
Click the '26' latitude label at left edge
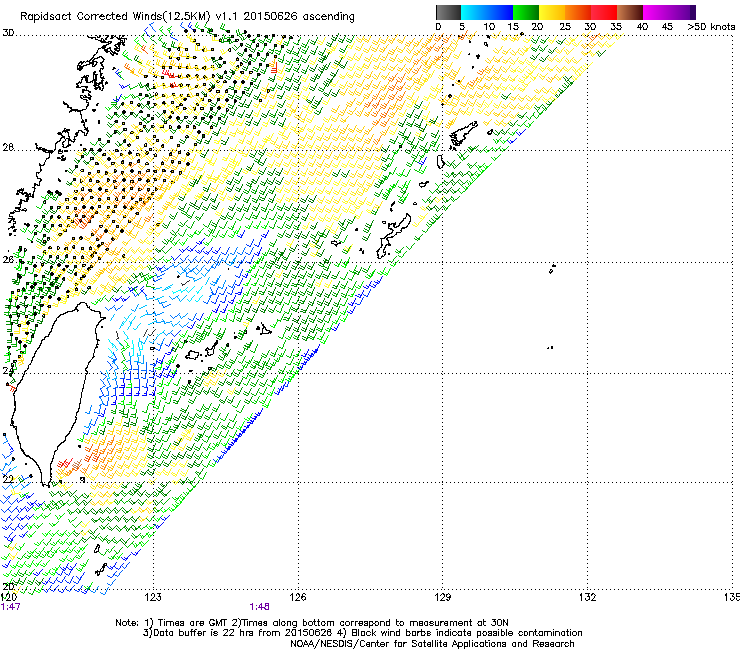click(8, 260)
